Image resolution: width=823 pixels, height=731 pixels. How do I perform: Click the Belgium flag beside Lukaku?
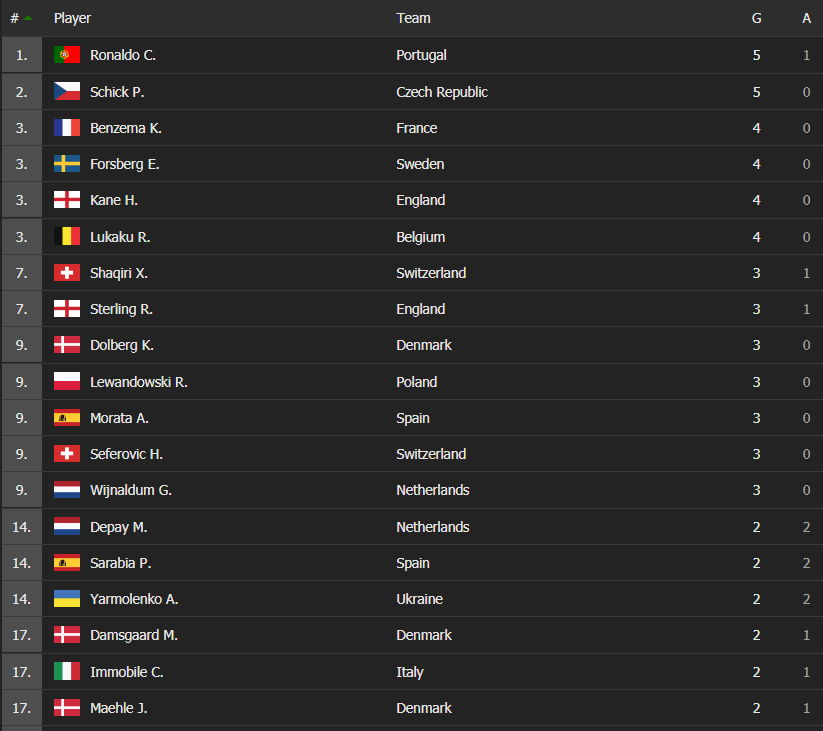[67, 237]
